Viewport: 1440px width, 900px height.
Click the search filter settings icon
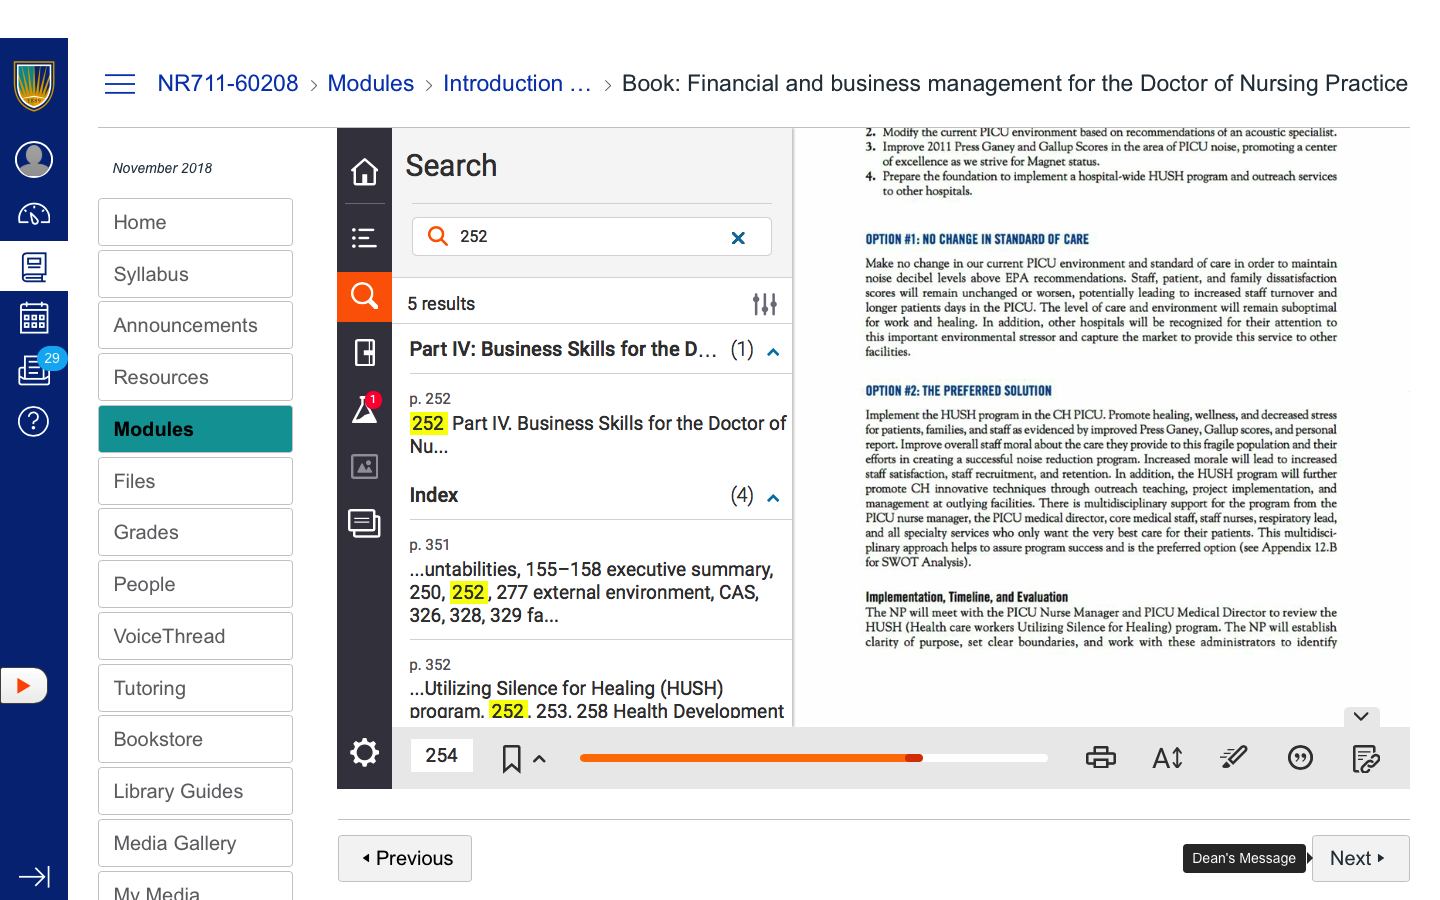(764, 304)
